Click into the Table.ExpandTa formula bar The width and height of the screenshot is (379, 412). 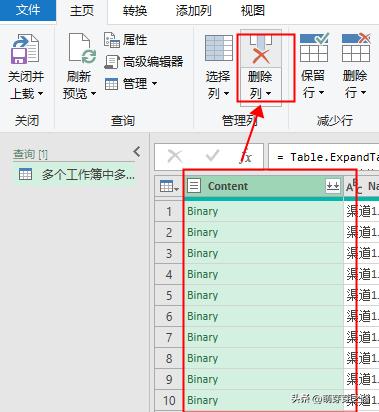[323, 157]
